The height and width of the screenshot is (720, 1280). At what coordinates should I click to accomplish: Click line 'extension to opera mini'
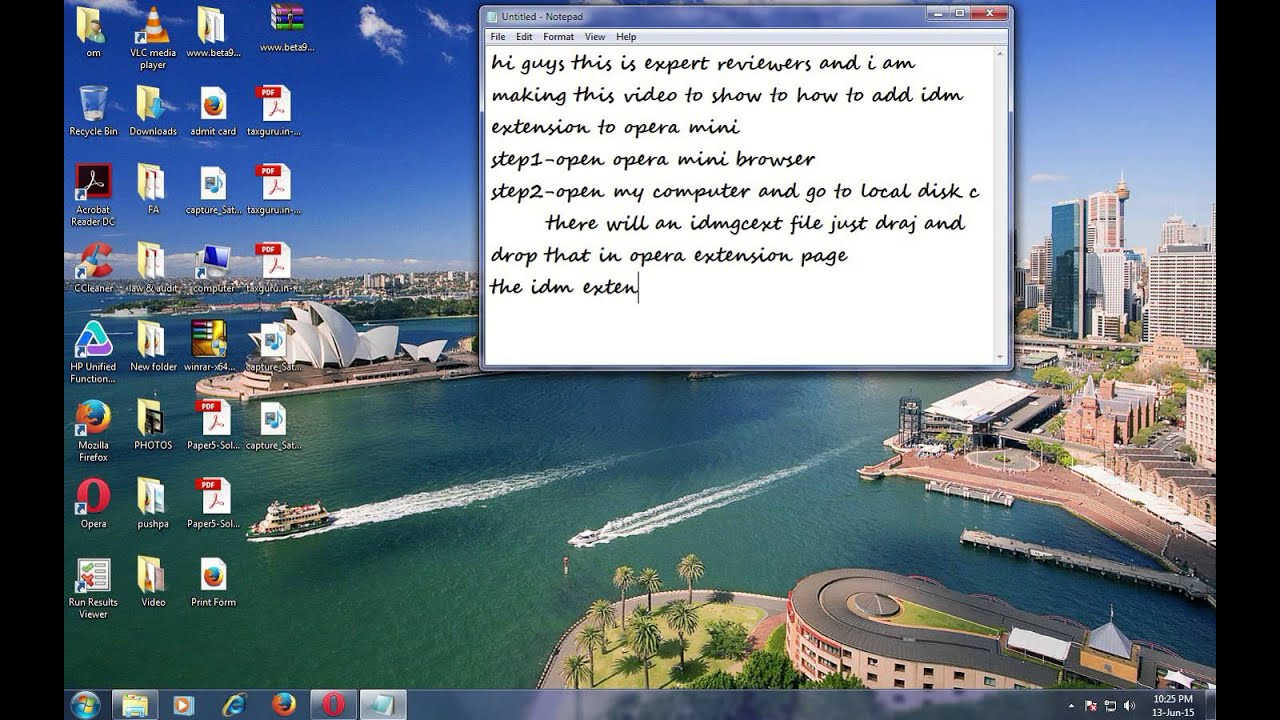615,128
